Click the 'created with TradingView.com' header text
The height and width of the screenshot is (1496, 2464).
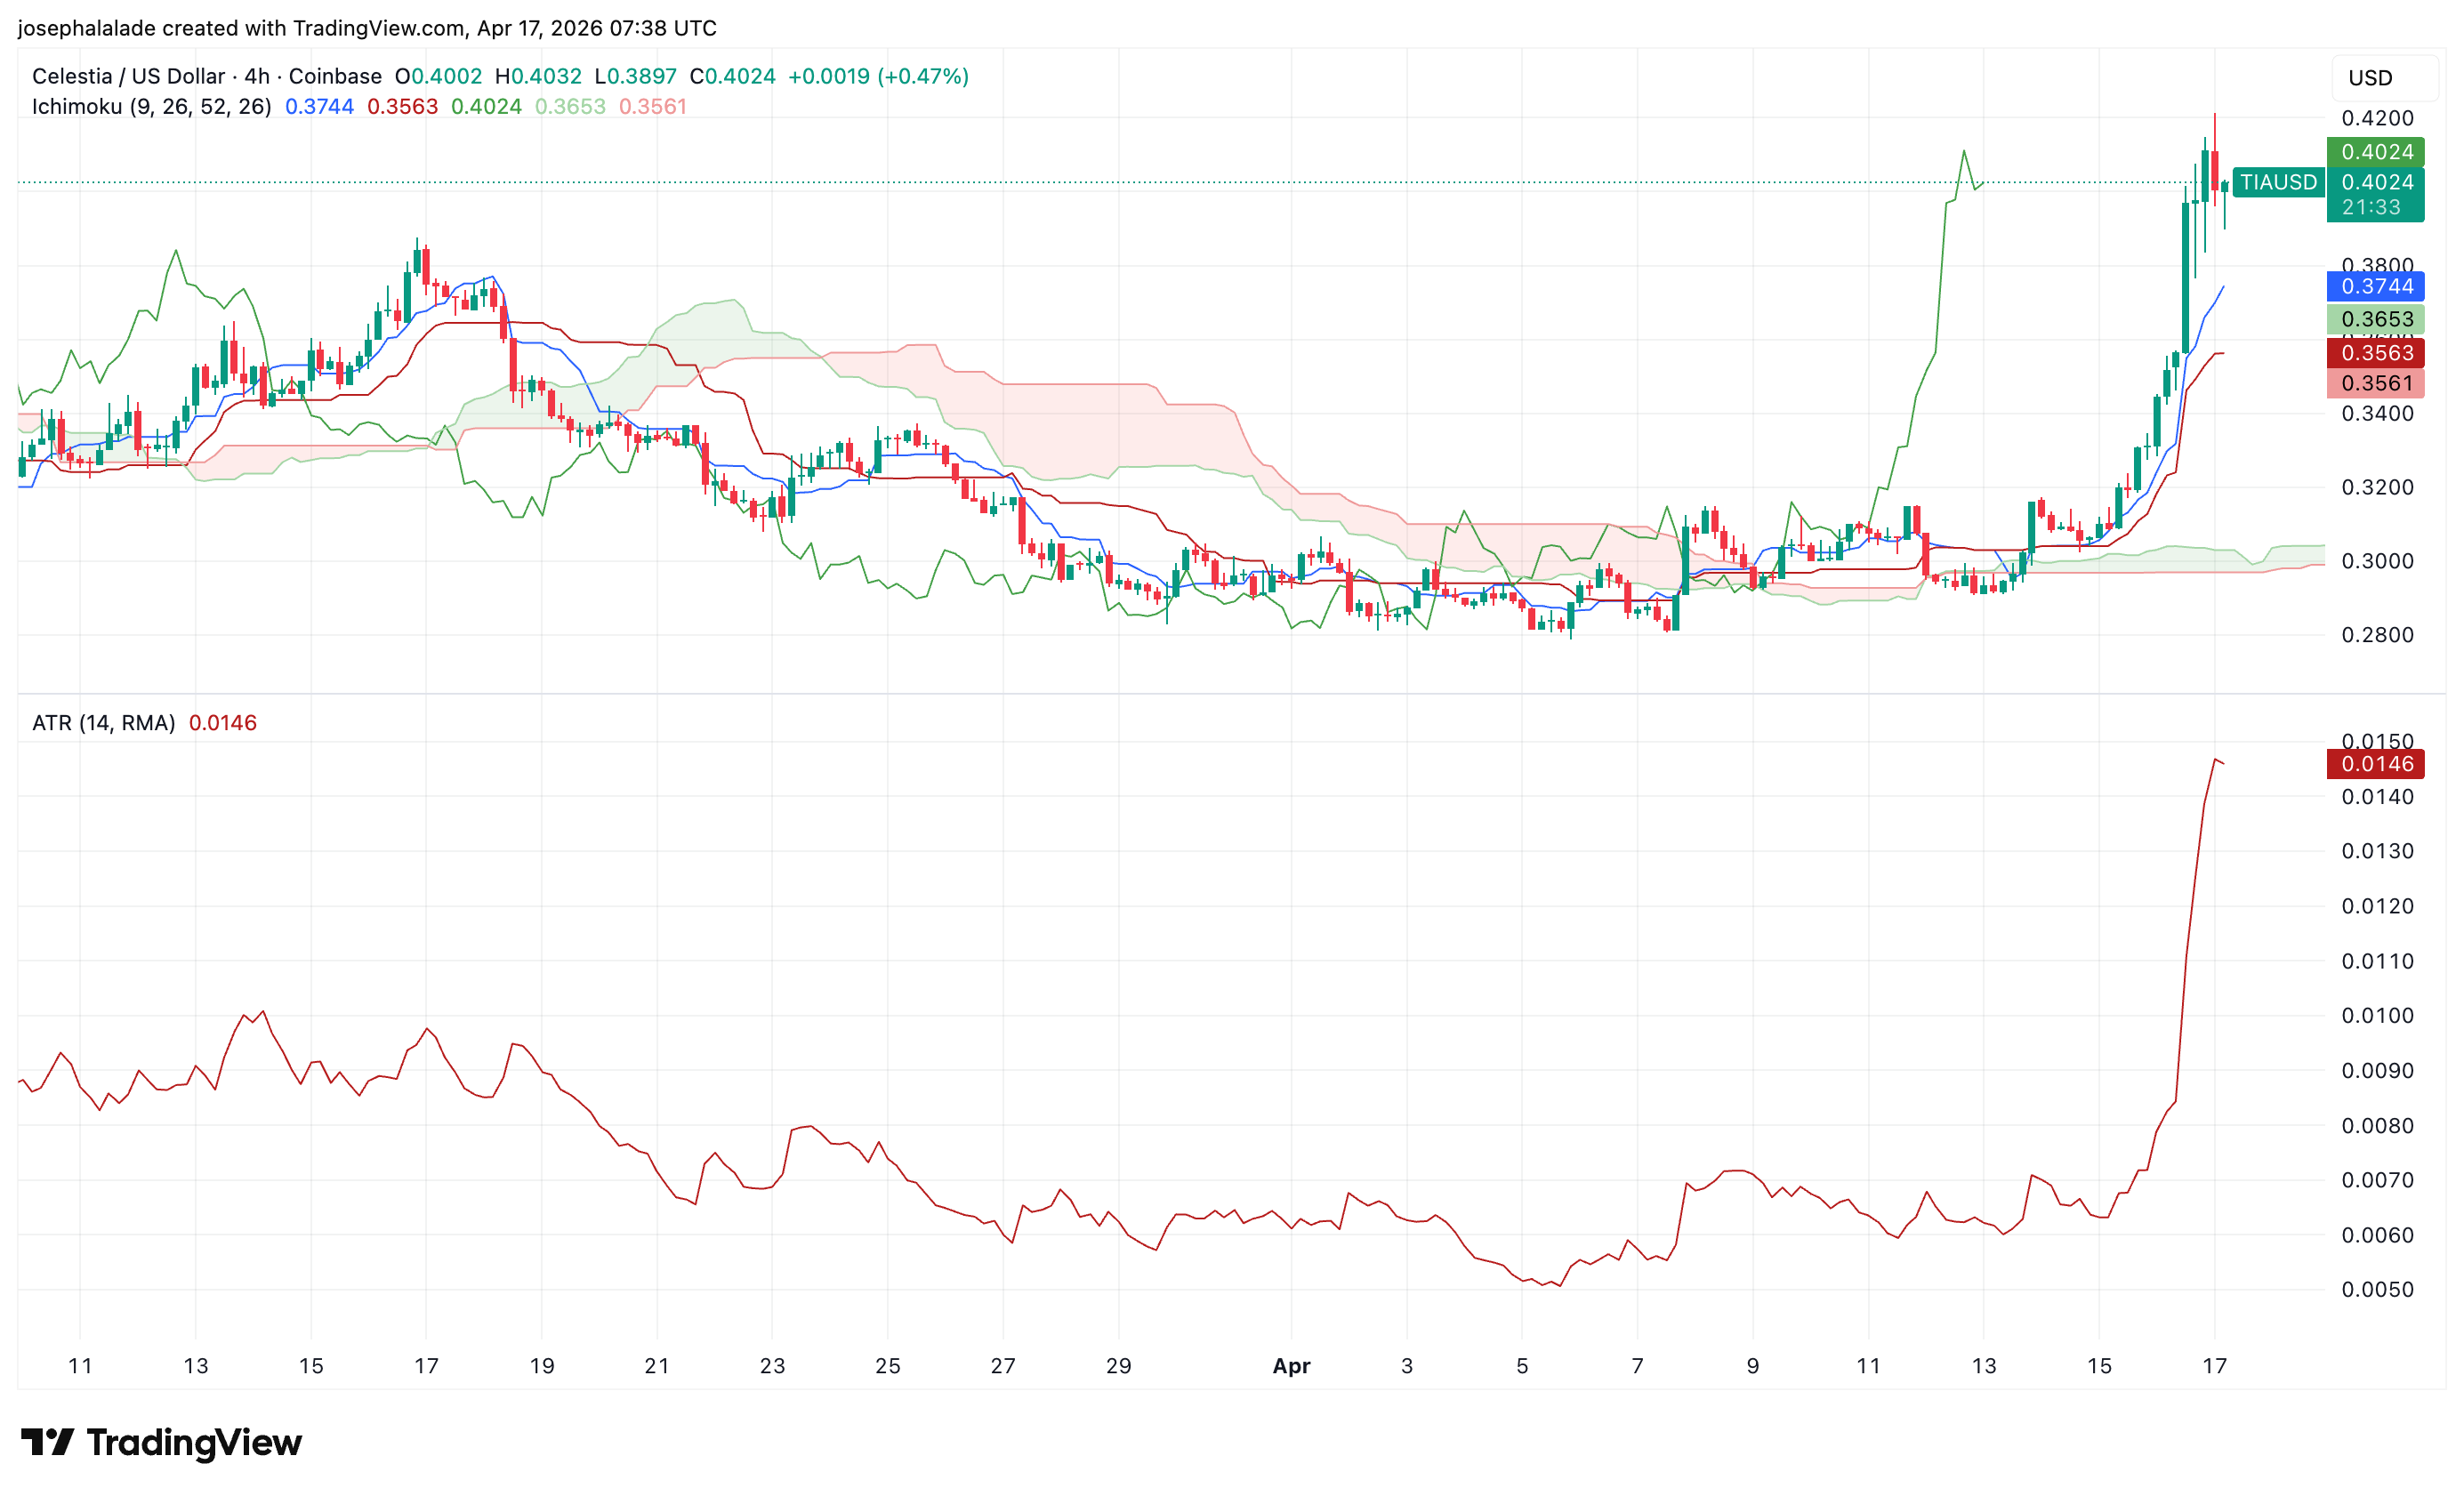tap(314, 28)
